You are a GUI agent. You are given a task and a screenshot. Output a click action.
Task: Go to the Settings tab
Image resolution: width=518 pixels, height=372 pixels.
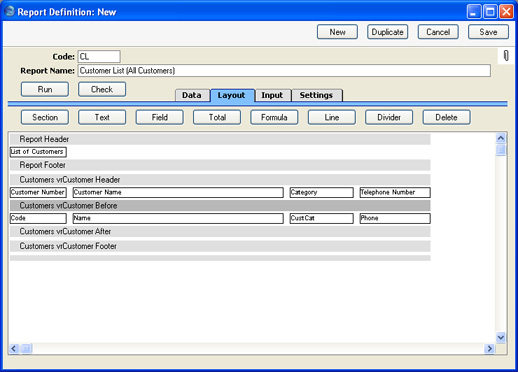[317, 95]
